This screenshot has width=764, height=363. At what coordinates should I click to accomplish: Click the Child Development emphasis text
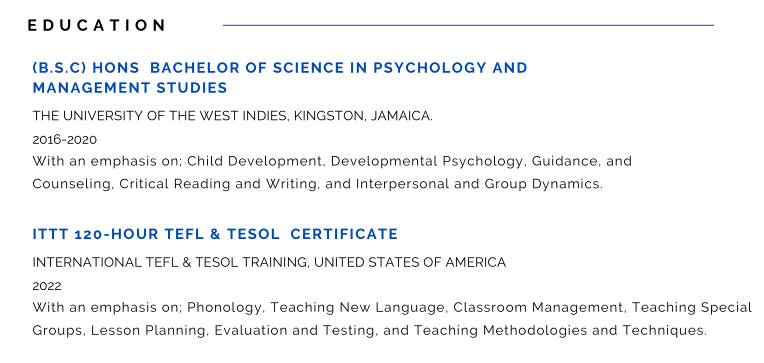click(254, 161)
